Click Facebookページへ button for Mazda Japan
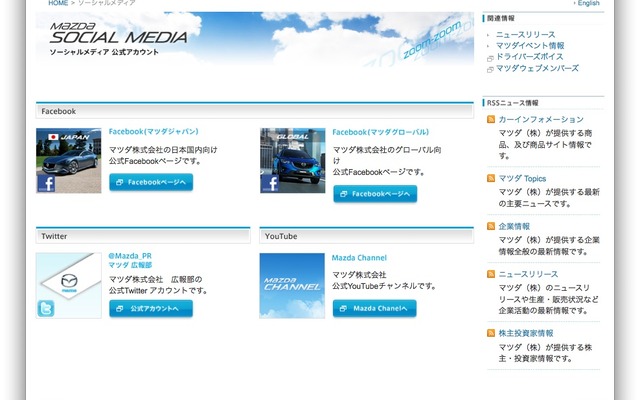Image resolution: width=640 pixels, height=400 pixels. click(x=151, y=182)
